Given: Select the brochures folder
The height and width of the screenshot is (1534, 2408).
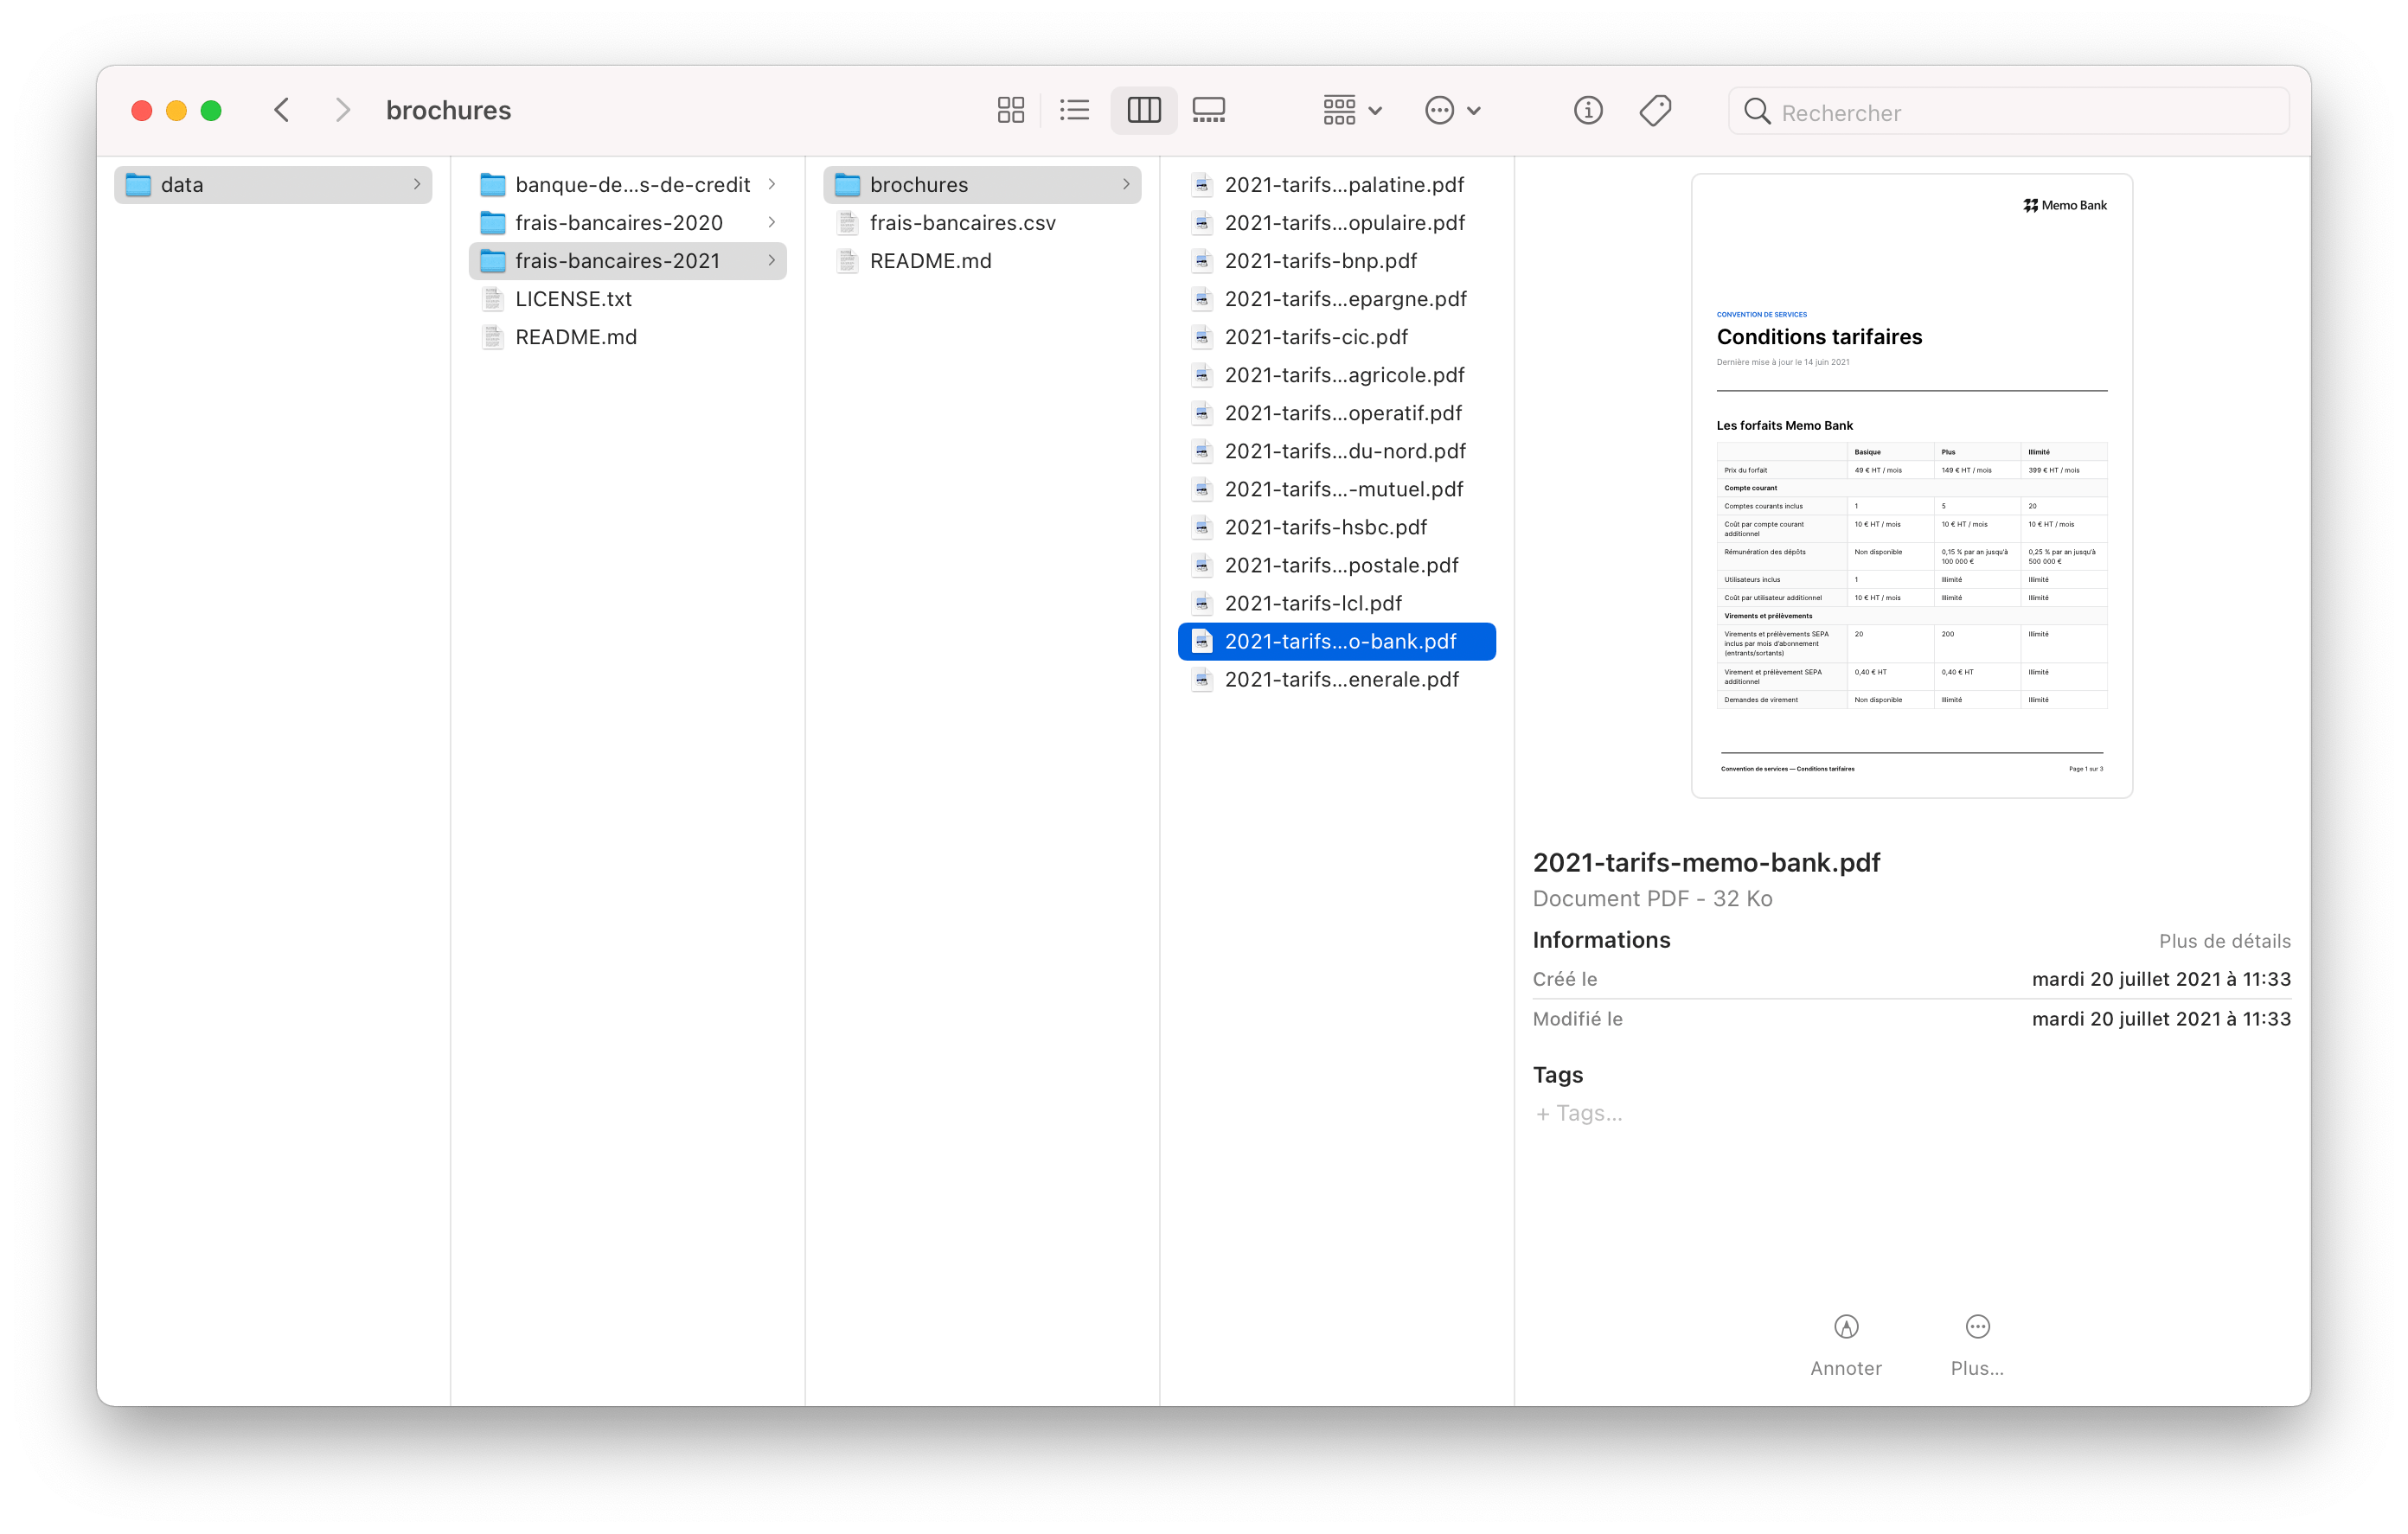Looking at the screenshot, I should pyautogui.click(x=981, y=185).
